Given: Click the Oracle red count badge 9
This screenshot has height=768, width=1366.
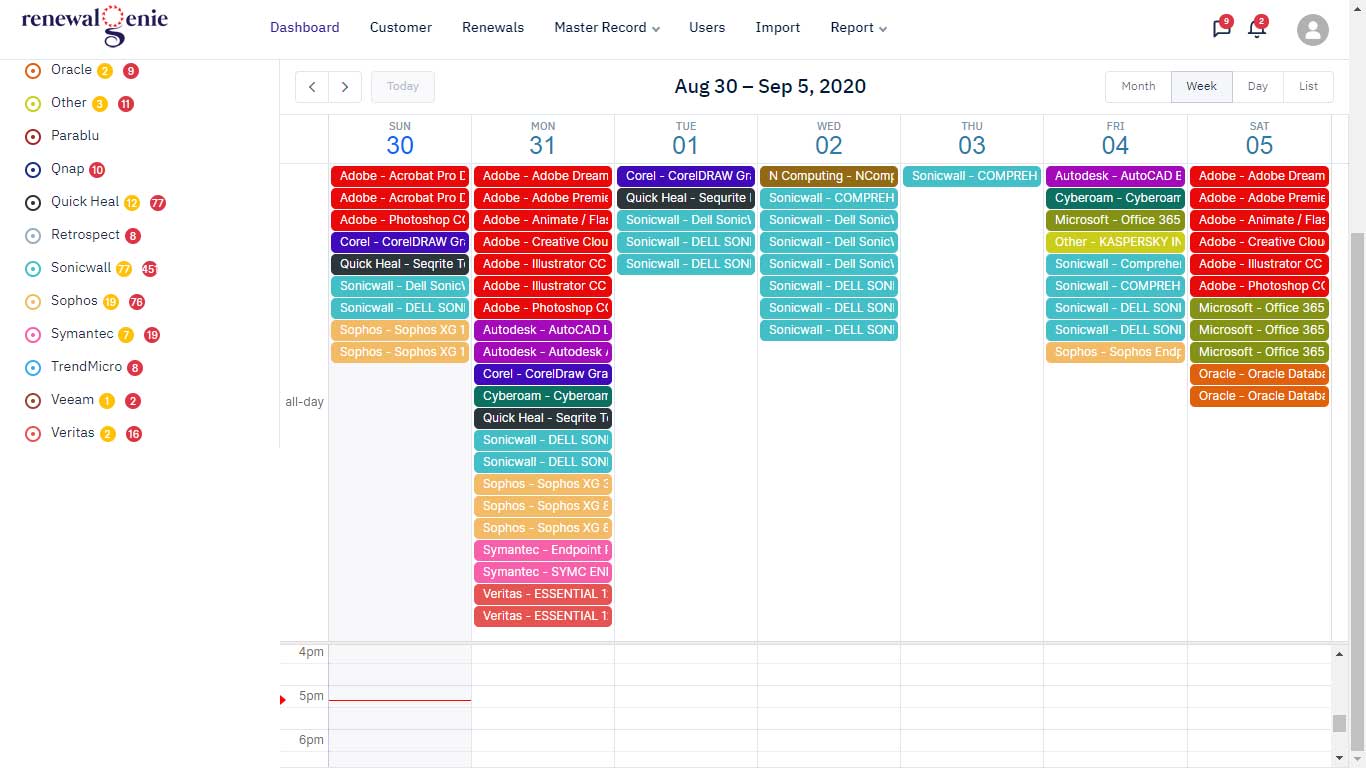Looking at the screenshot, I should tap(130, 71).
